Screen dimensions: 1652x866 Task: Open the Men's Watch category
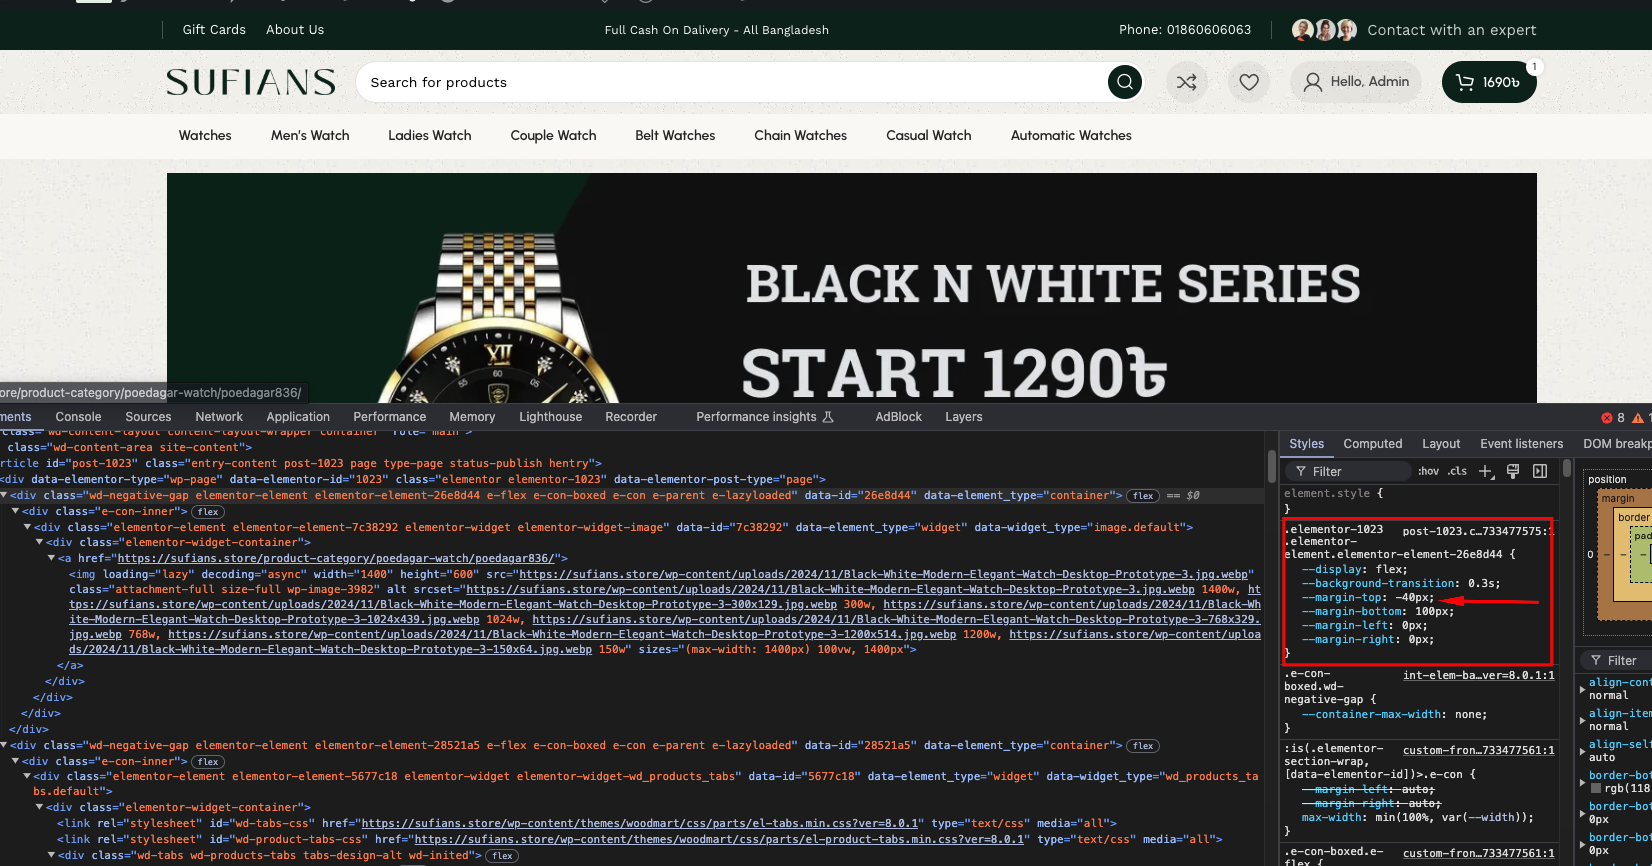pyautogui.click(x=310, y=135)
